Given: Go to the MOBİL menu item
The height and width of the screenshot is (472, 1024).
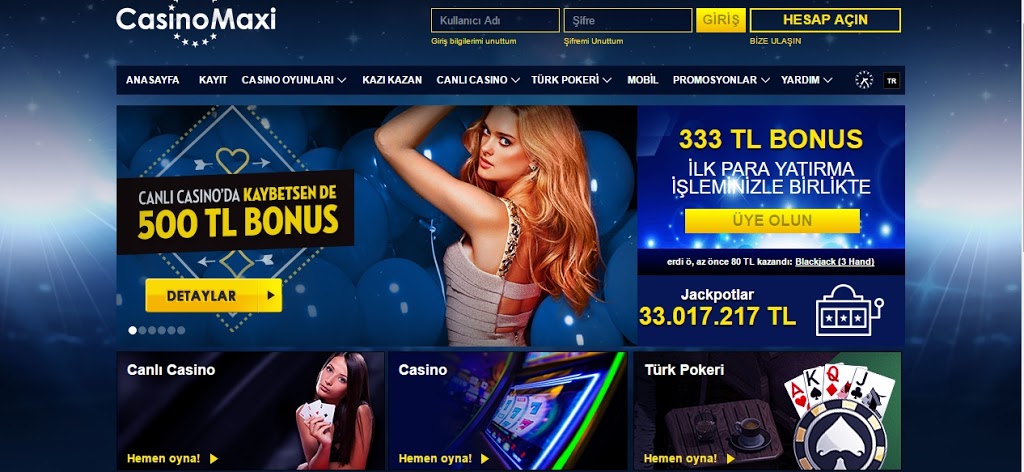Looking at the screenshot, I should [x=643, y=80].
